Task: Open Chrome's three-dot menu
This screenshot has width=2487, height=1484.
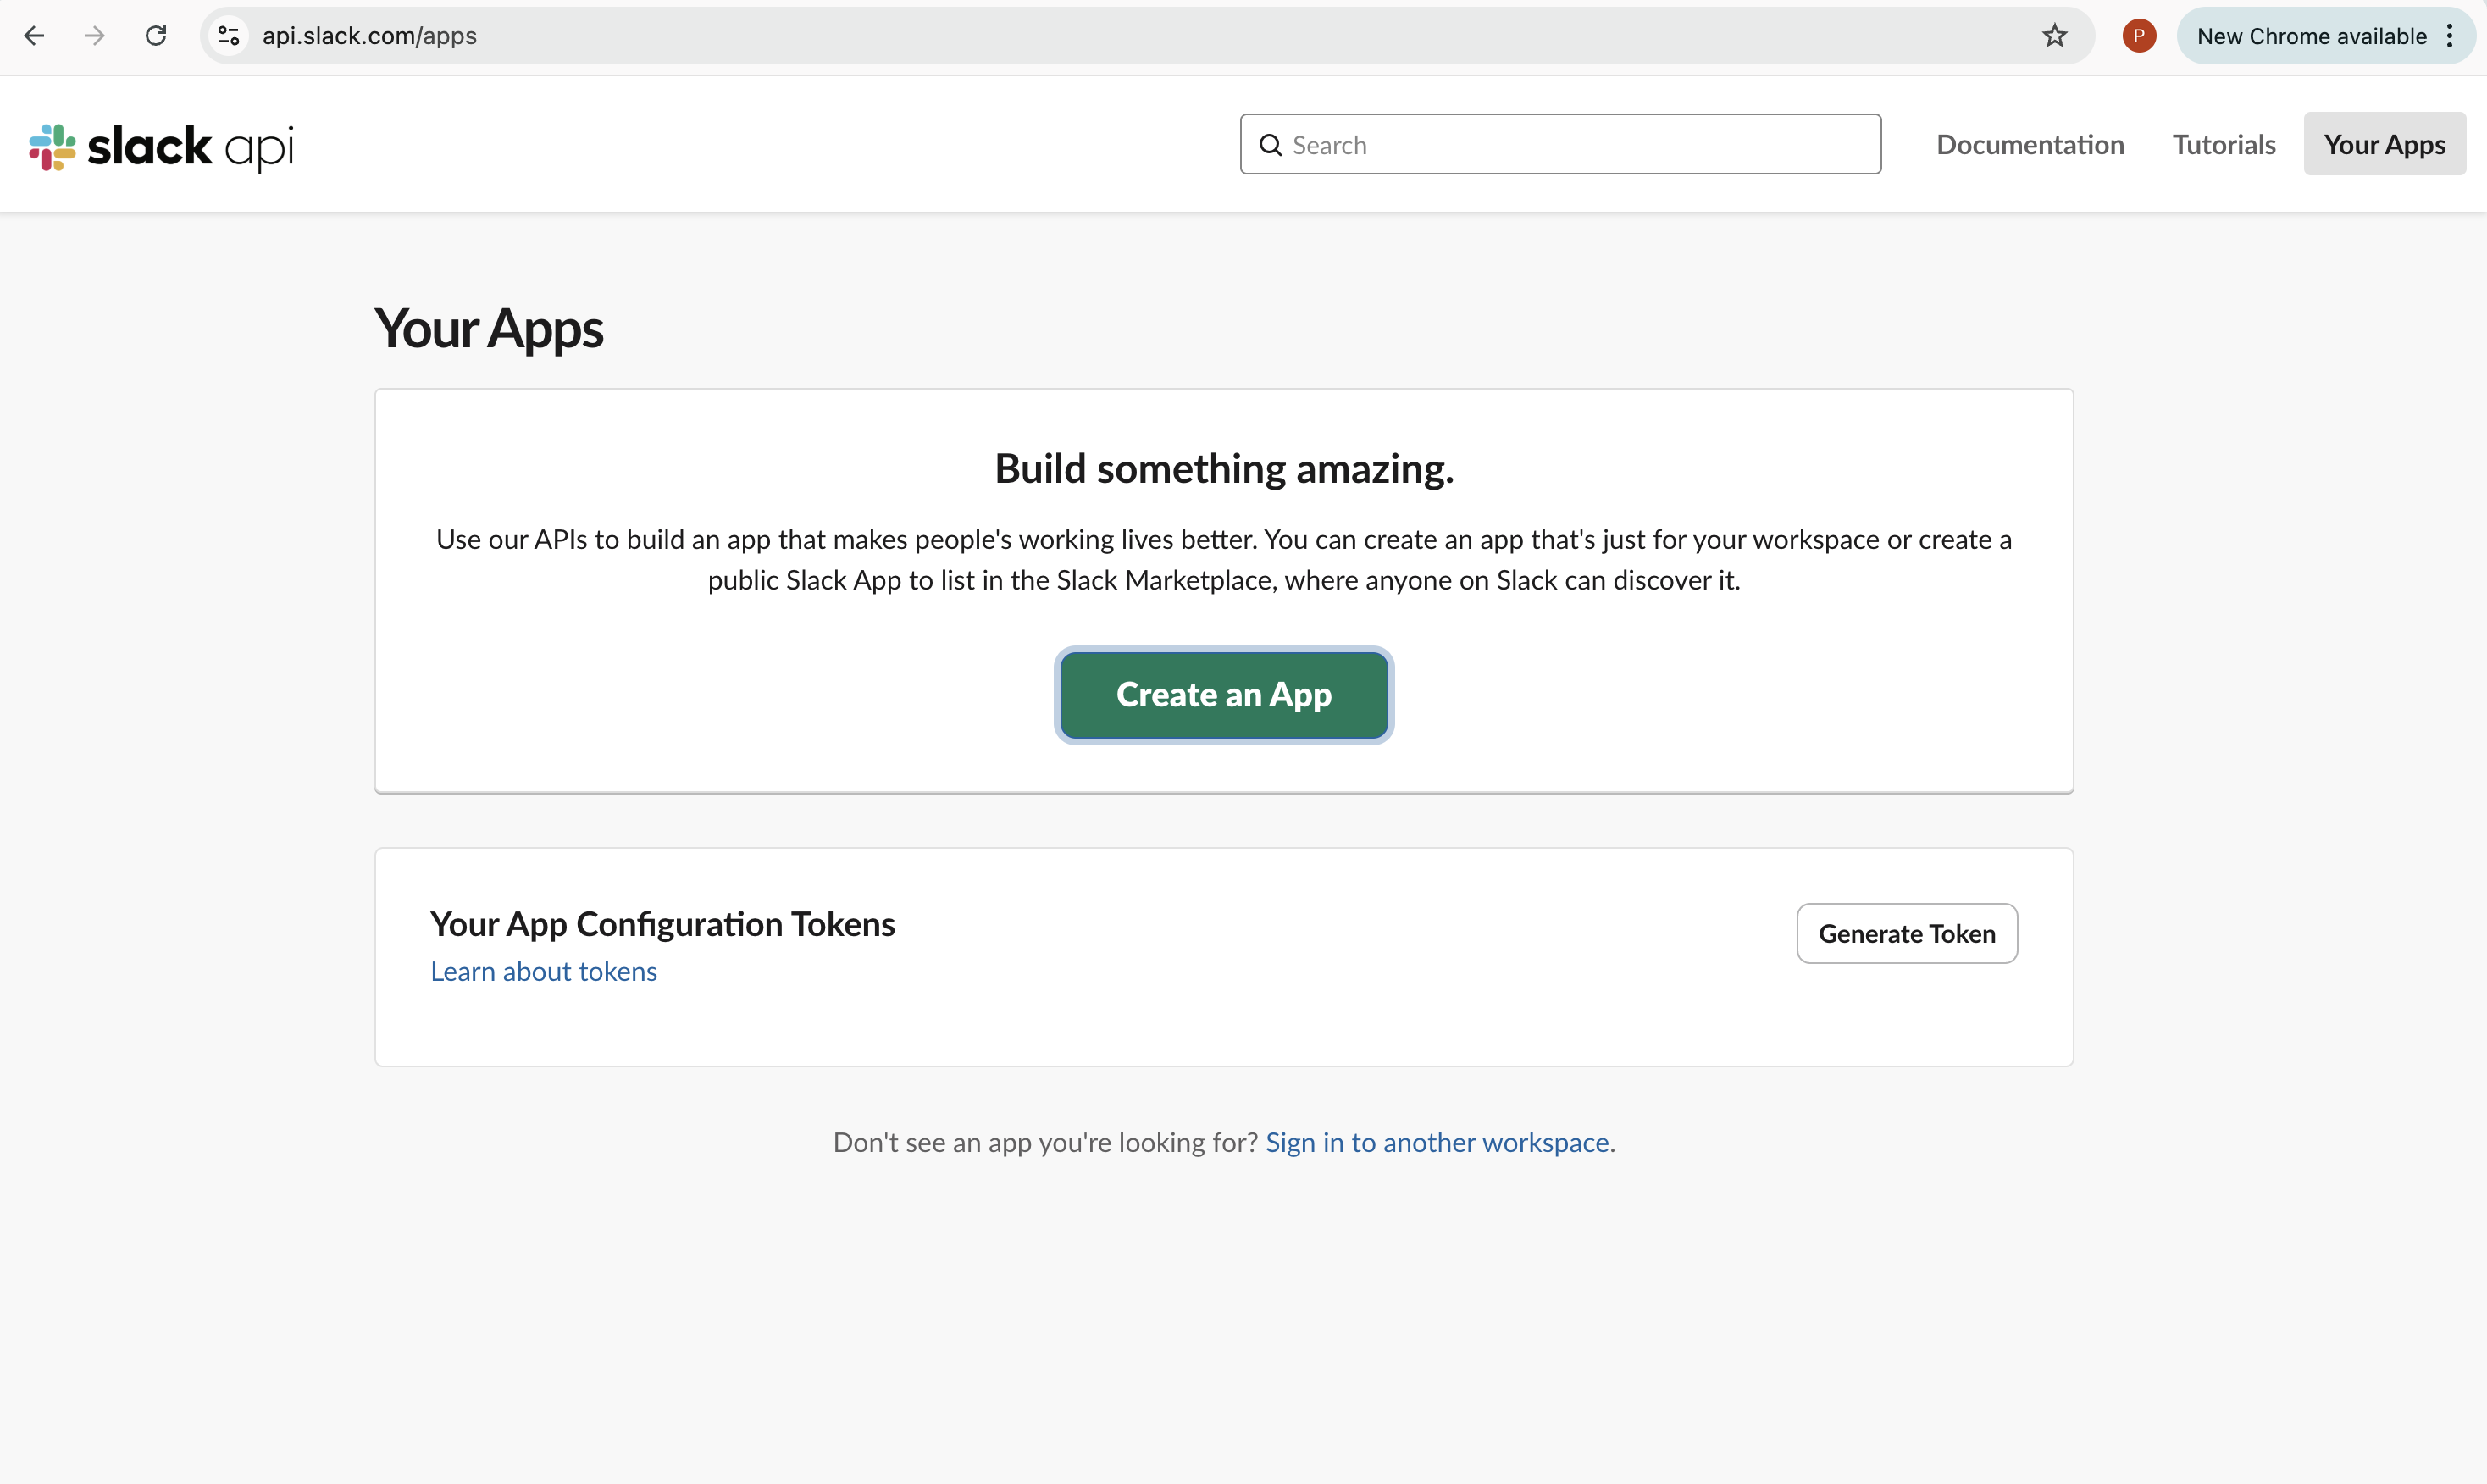Action: [2450, 35]
